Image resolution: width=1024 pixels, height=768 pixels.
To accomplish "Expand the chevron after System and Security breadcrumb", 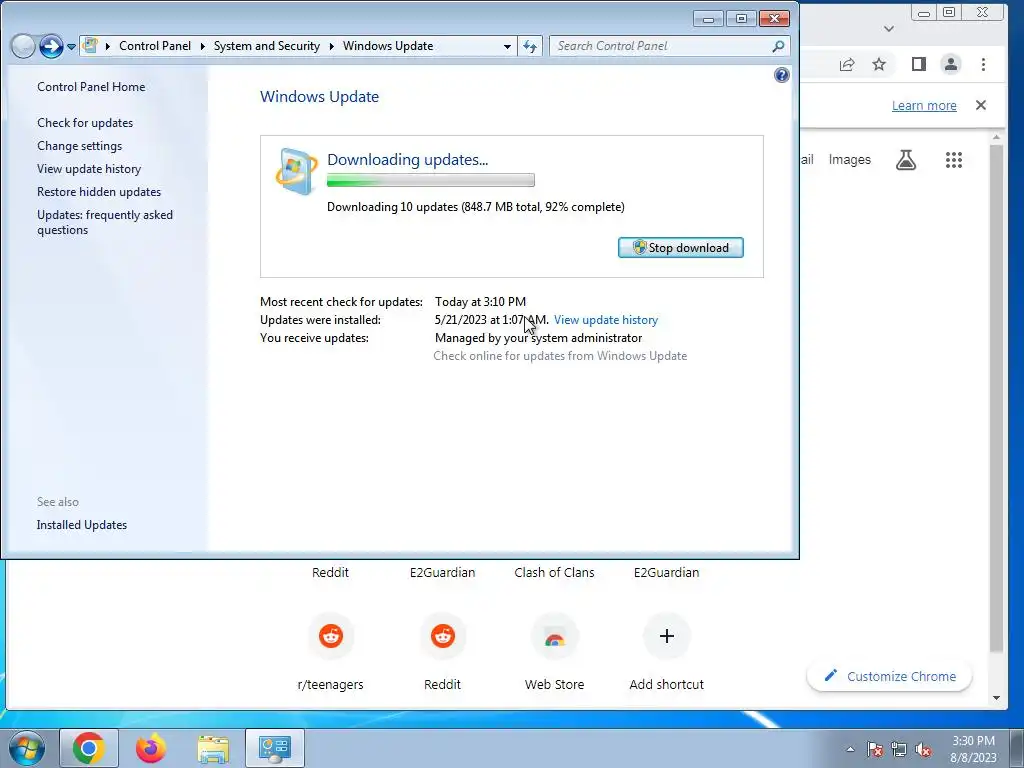I will tap(331, 46).
